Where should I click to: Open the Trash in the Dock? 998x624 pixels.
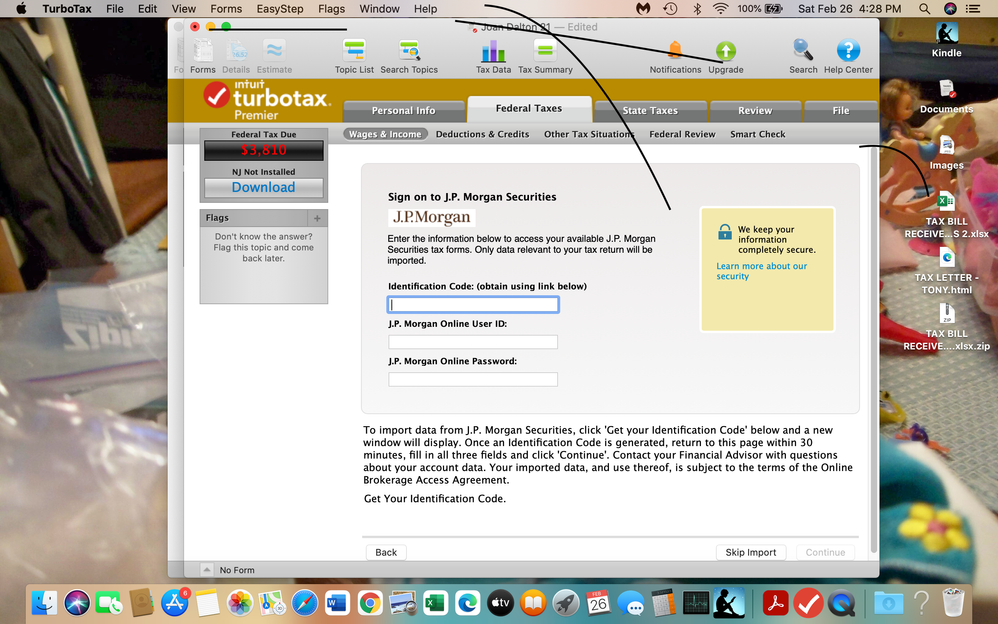[x=953, y=602]
